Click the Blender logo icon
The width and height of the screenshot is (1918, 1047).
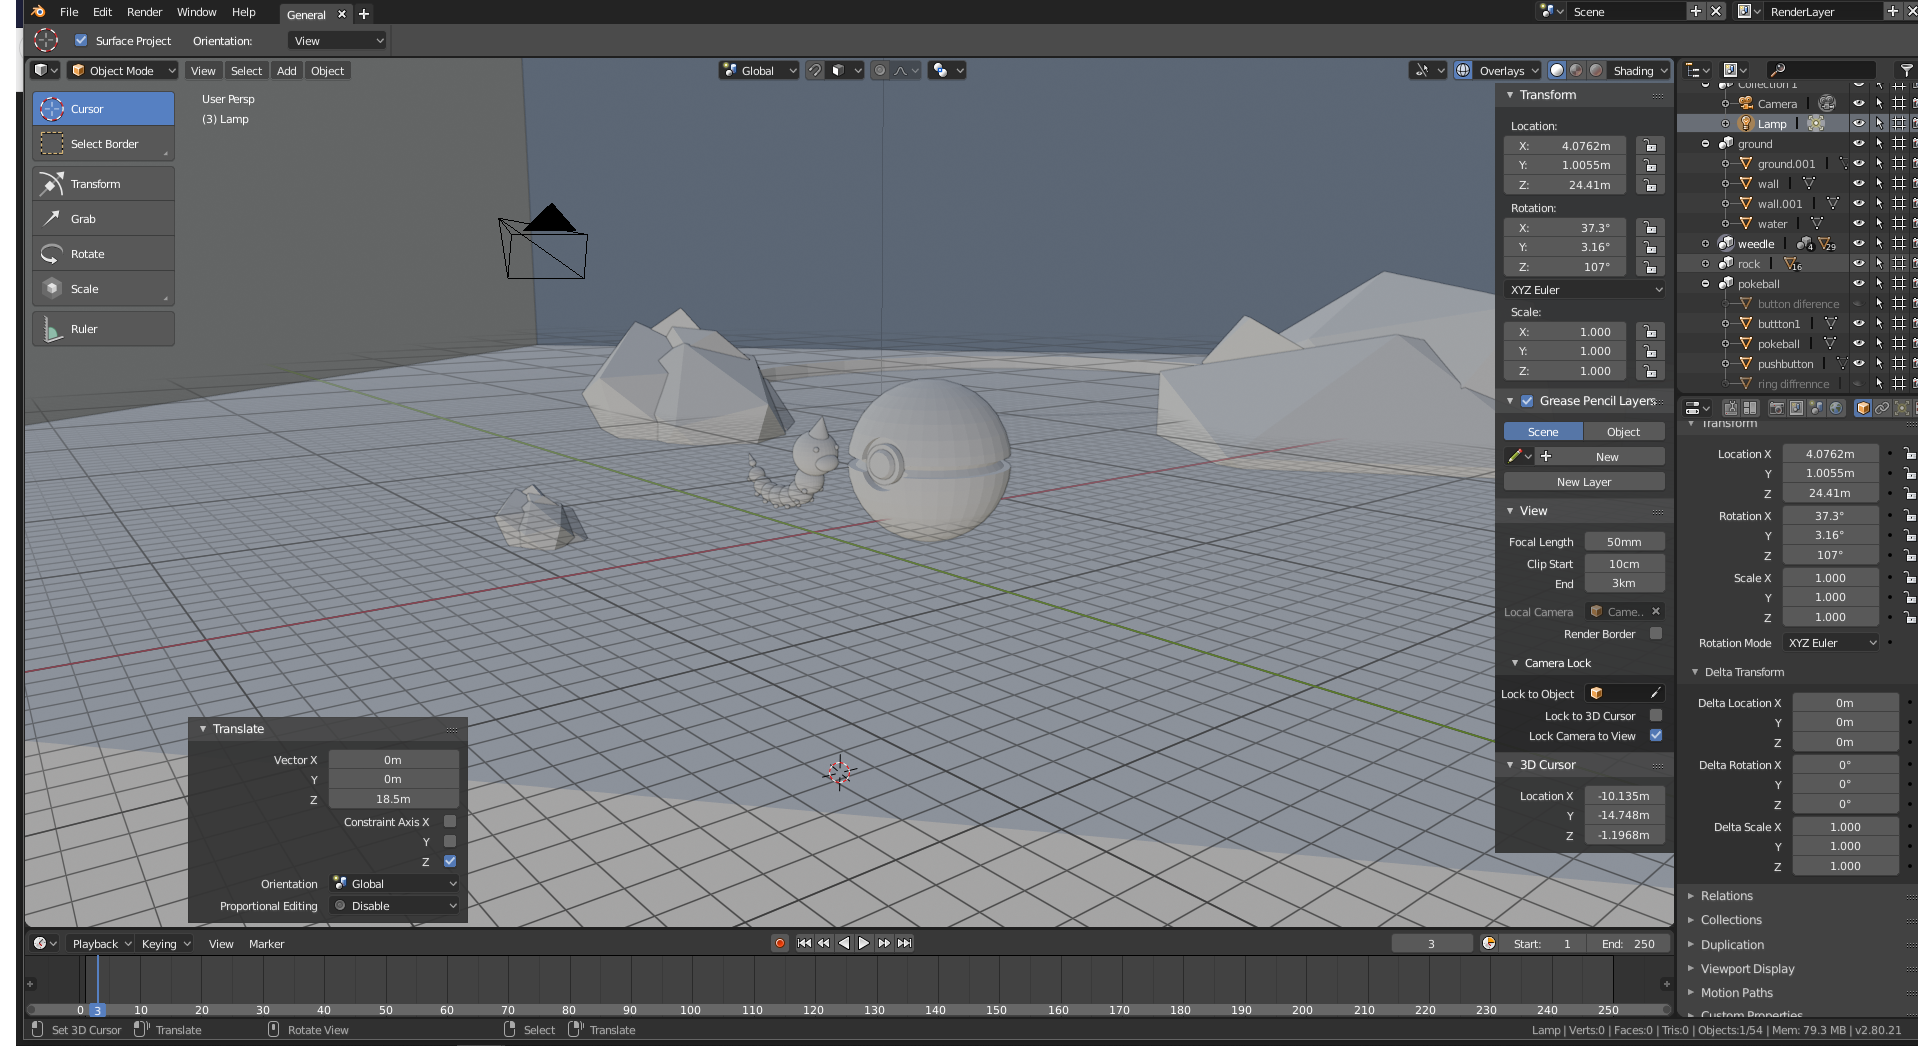(38, 12)
